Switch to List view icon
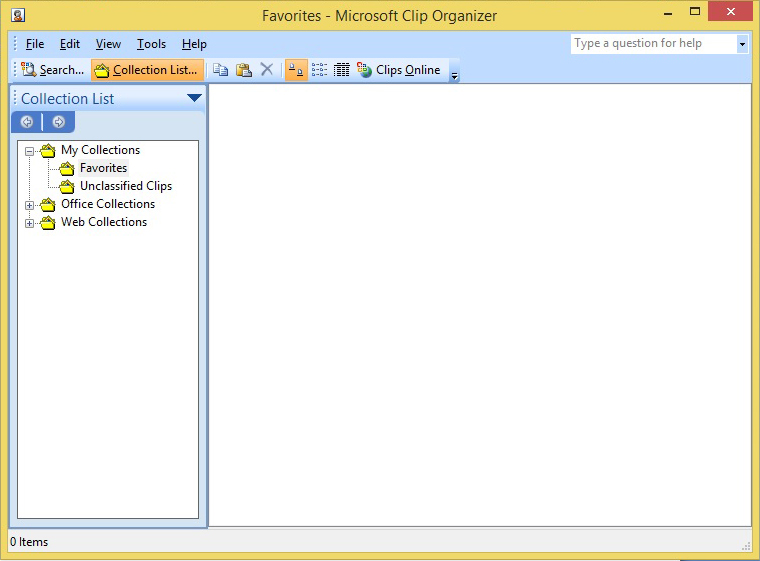760x561 pixels. coord(319,70)
